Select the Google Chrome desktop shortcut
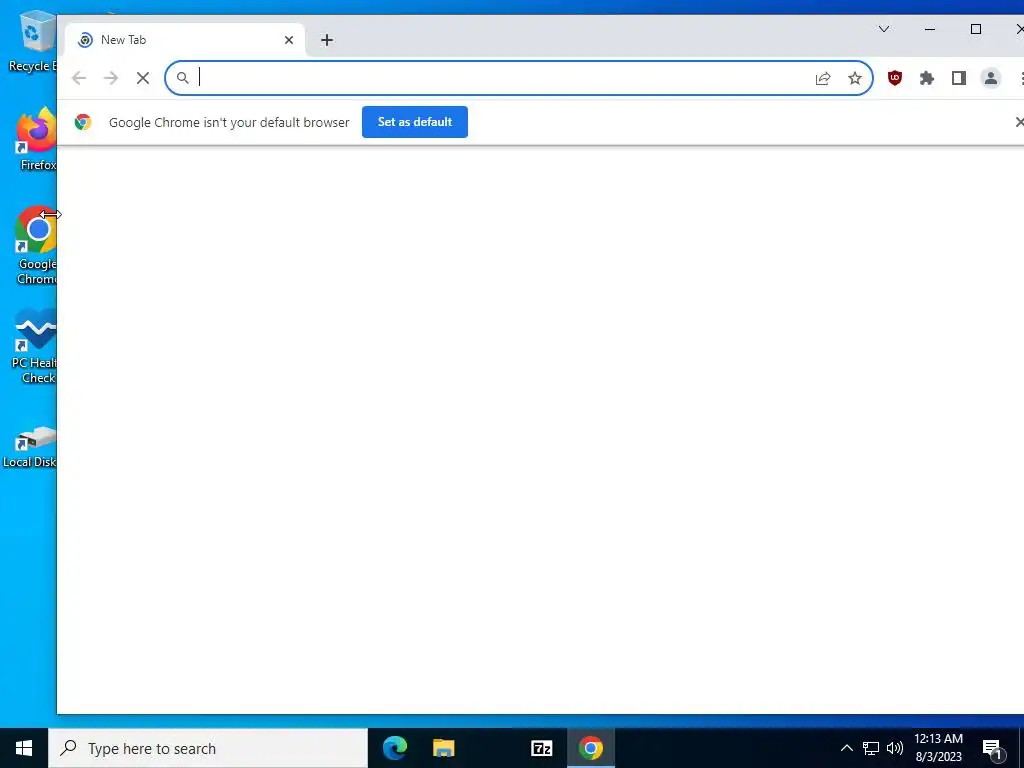The height and width of the screenshot is (768, 1024). tap(36, 245)
